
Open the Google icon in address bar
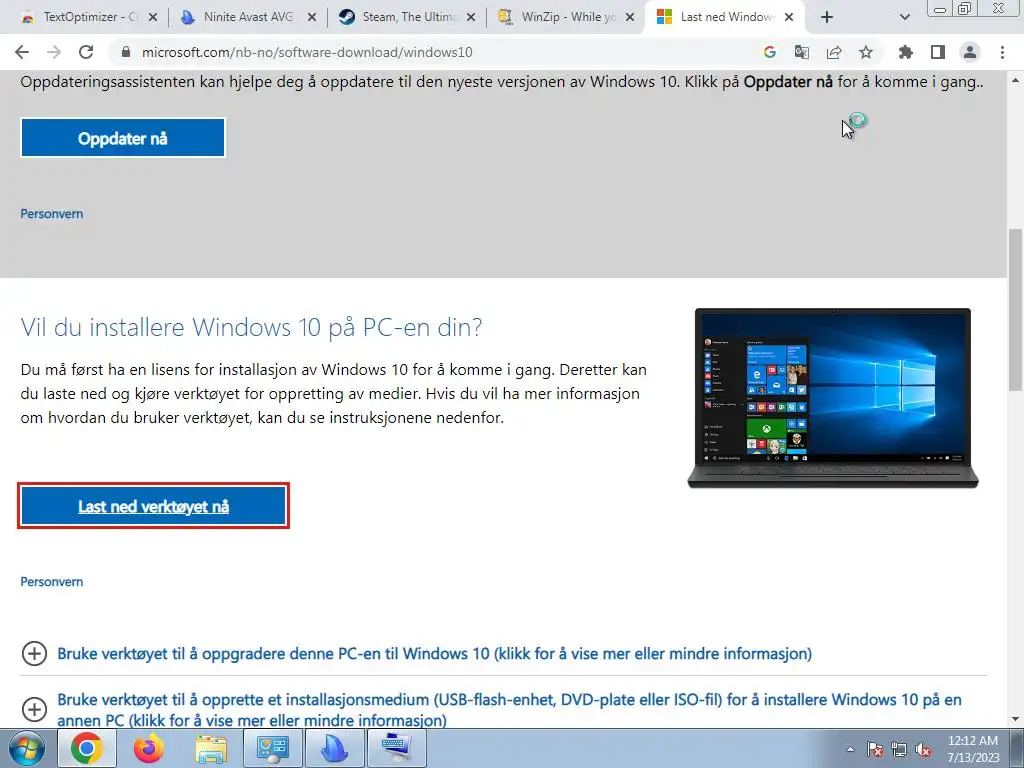click(769, 52)
